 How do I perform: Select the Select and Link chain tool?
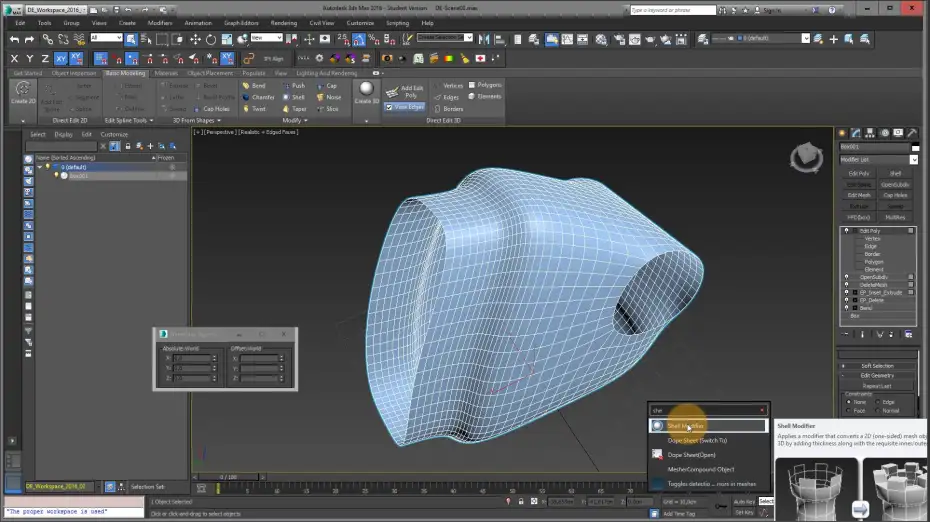47,39
